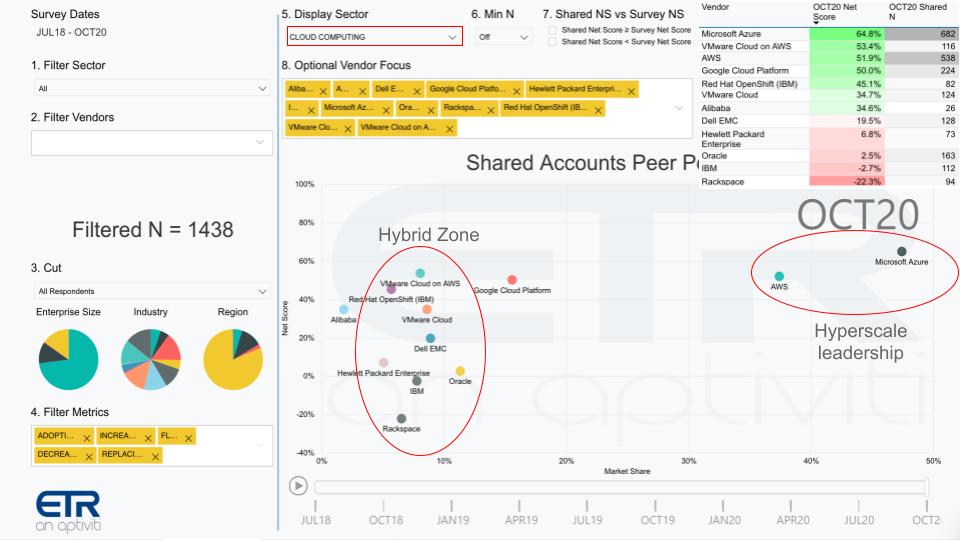Image resolution: width=960 pixels, height=540 pixels.
Task: Remove VMware Cloud on A... chip X
Action: 449,129
